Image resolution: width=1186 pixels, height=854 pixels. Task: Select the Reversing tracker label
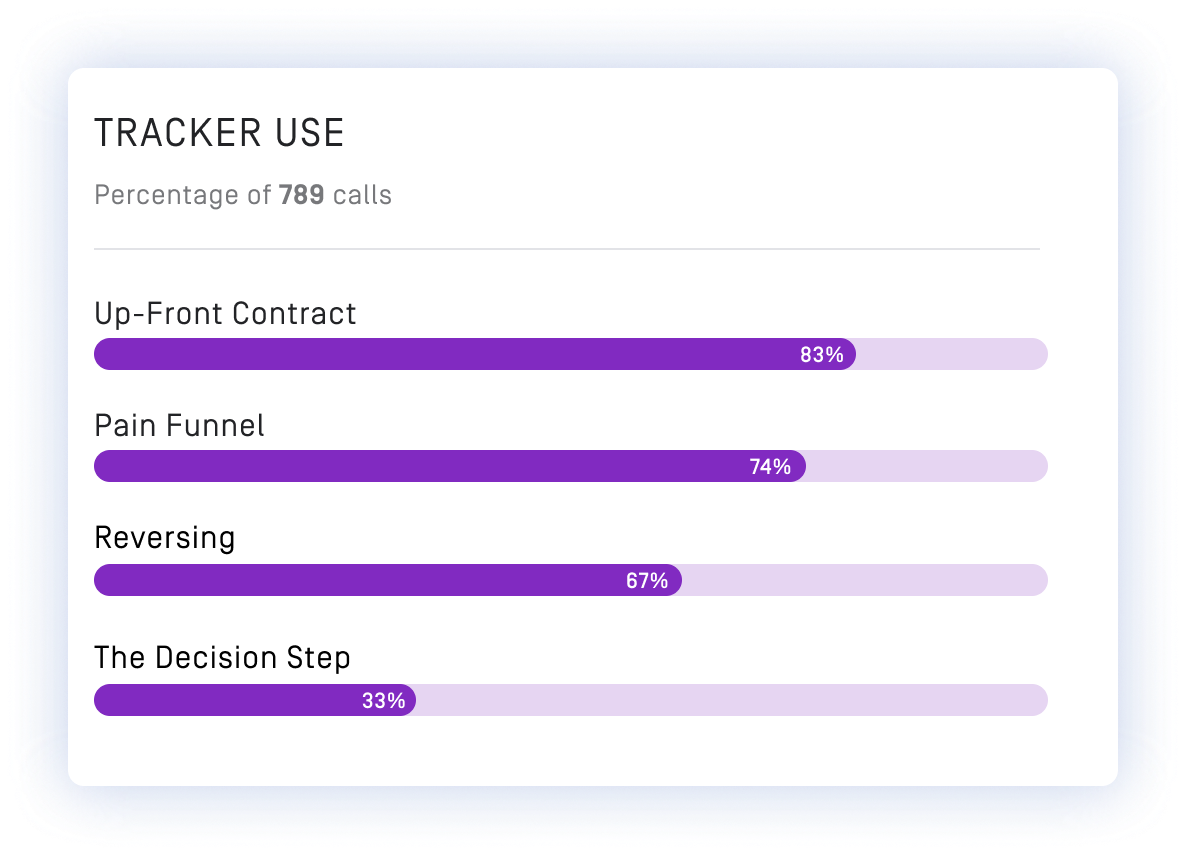(164, 538)
